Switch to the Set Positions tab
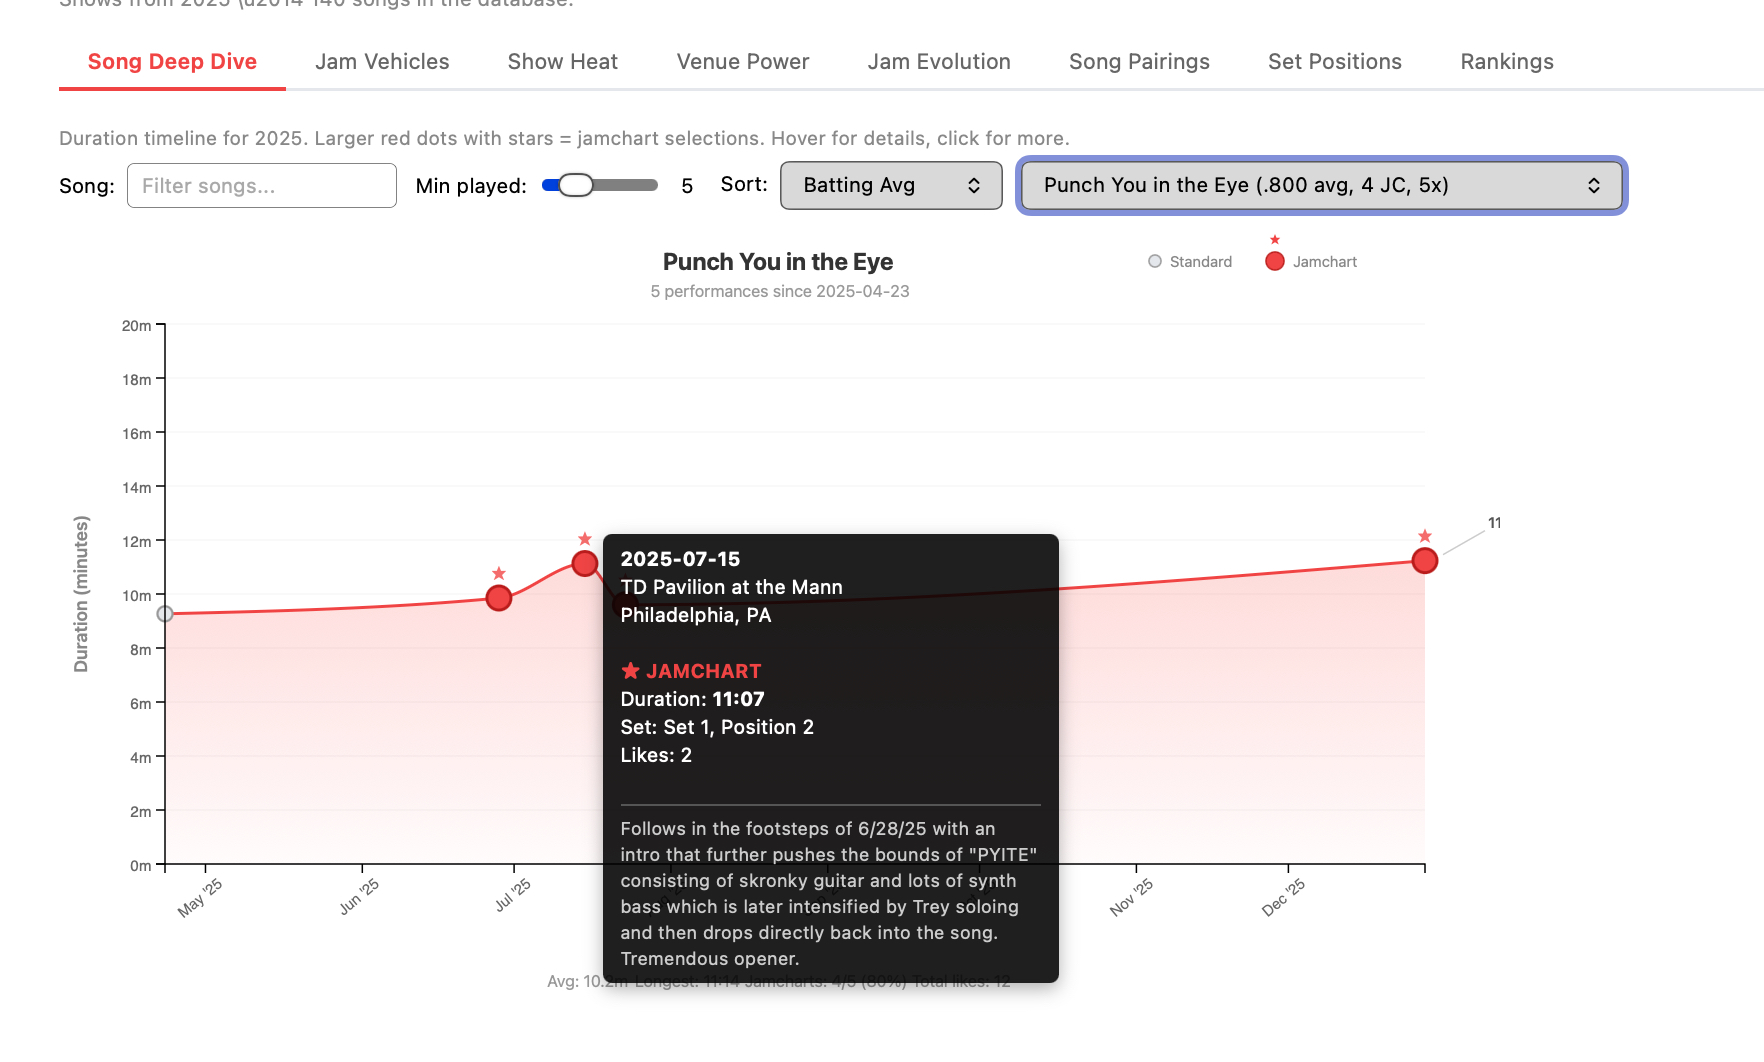 point(1335,62)
